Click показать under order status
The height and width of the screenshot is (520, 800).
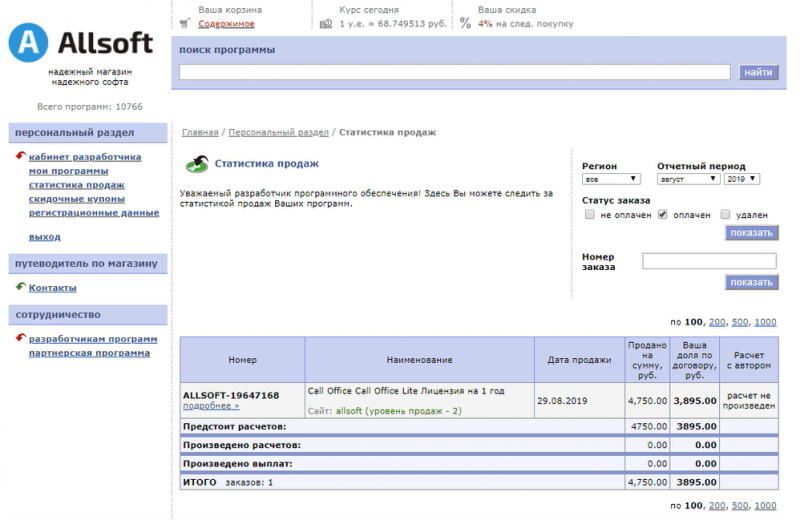tap(752, 233)
